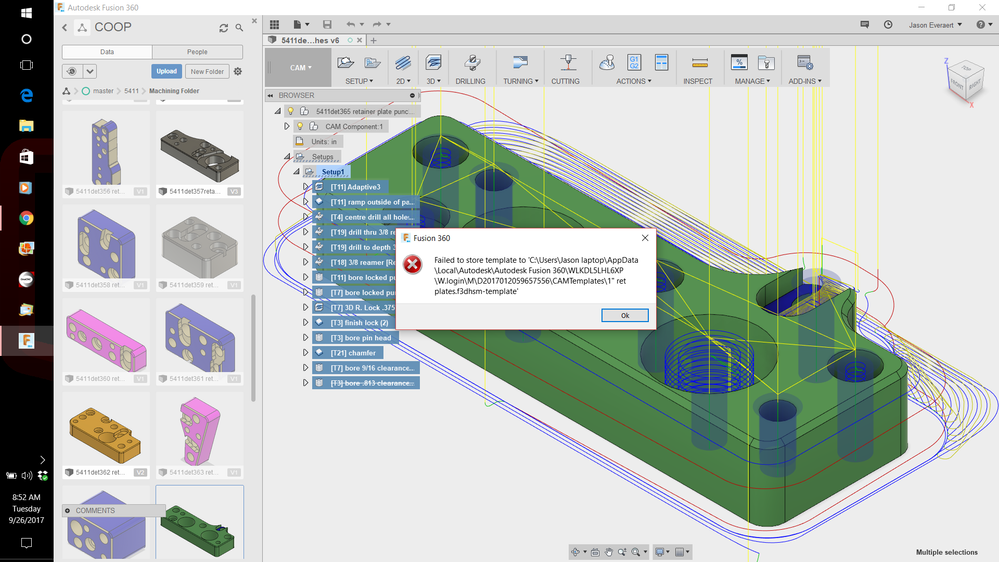Click the New Folder button in data panel
999x562 pixels.
207,71
